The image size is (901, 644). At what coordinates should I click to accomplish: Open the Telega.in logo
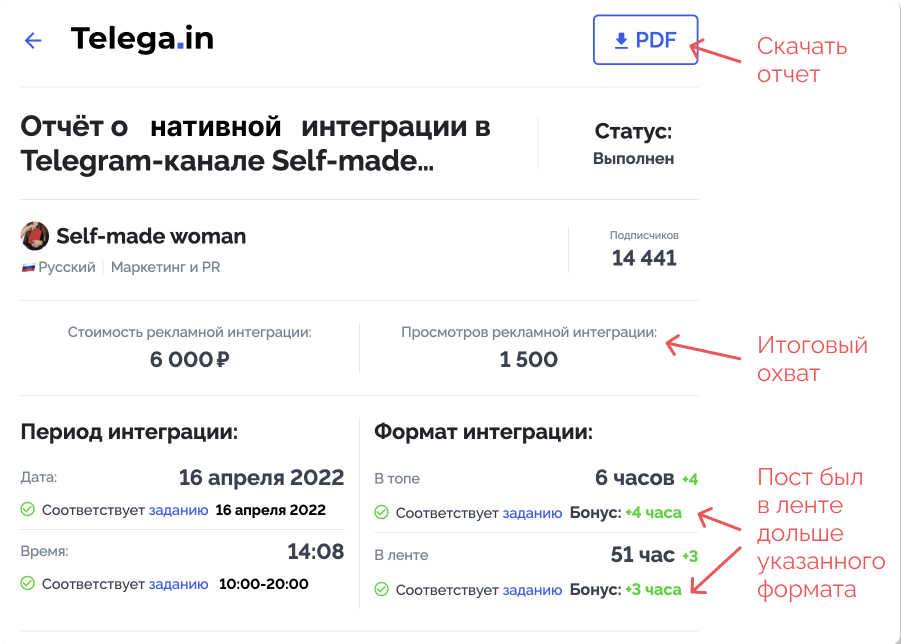point(142,38)
